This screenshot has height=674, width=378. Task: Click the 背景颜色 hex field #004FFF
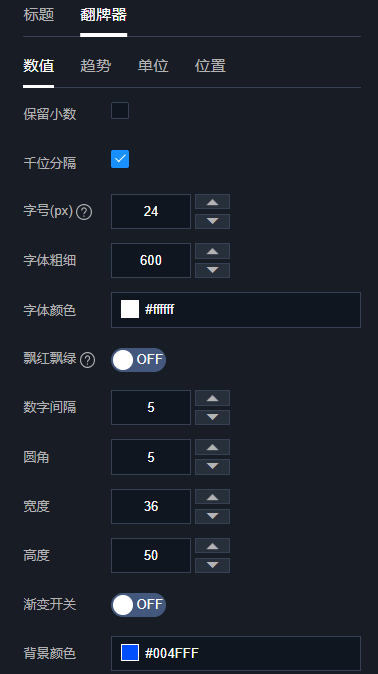click(236, 653)
